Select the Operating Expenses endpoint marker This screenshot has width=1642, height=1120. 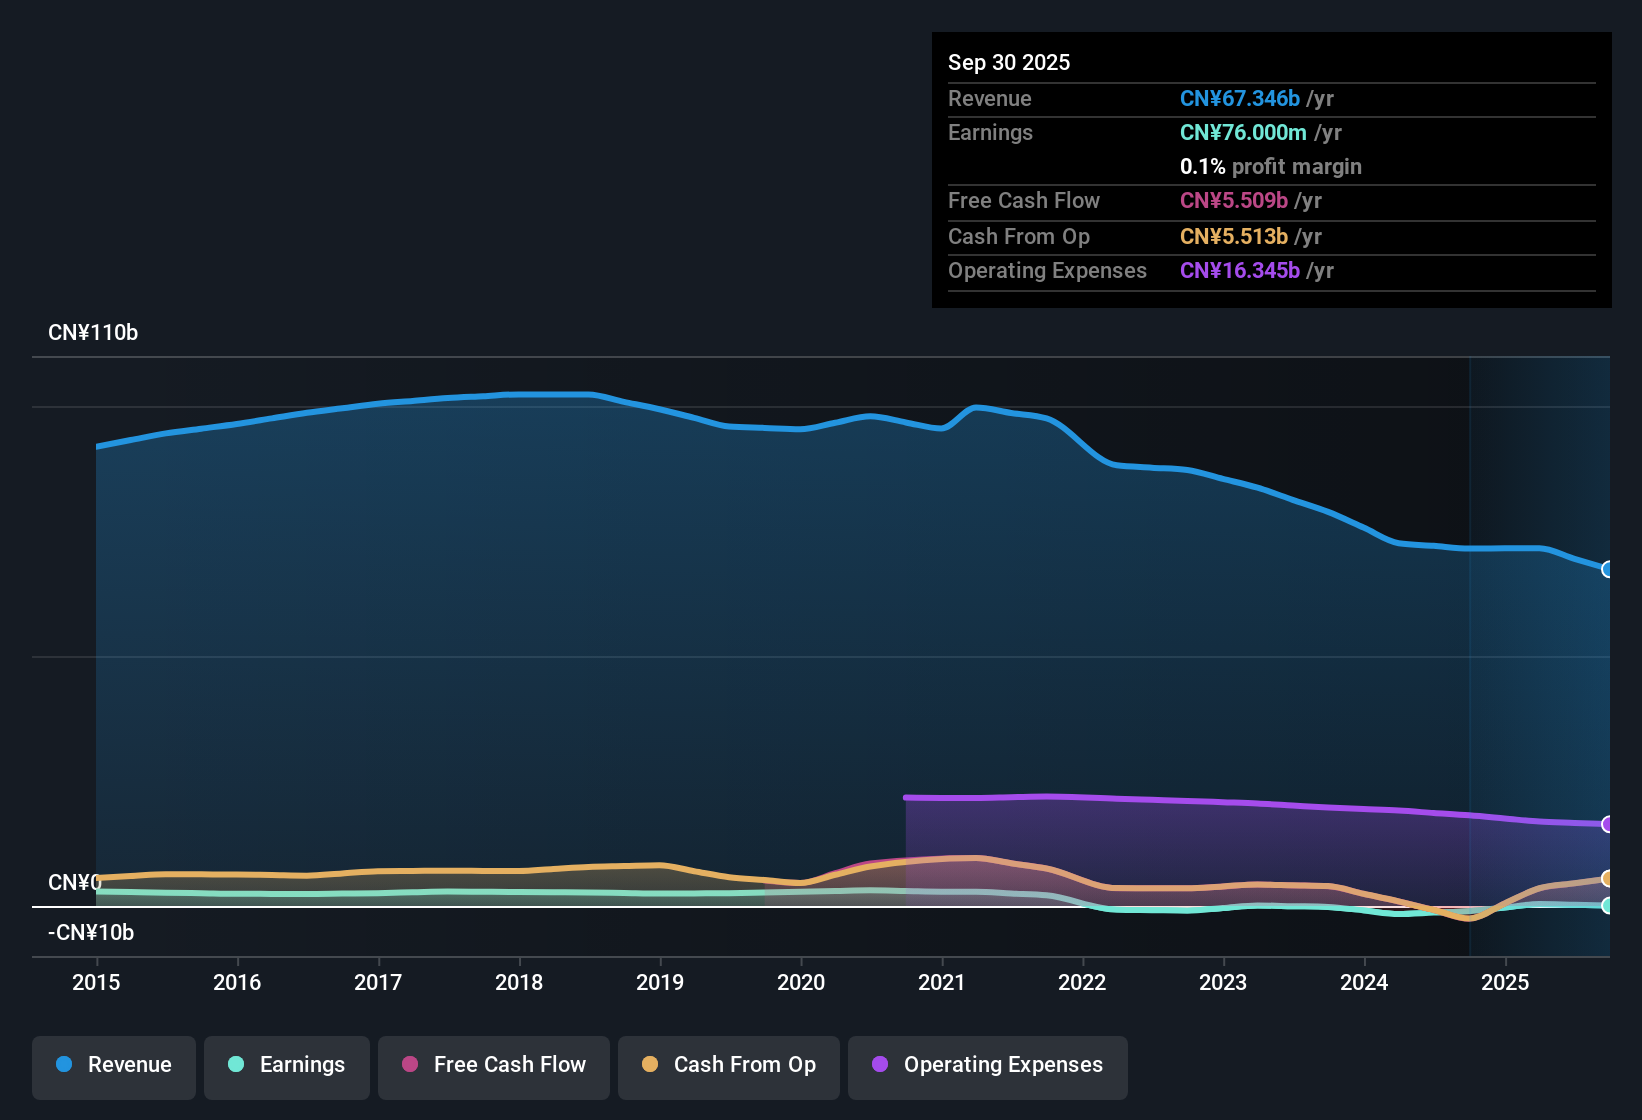click(1608, 823)
